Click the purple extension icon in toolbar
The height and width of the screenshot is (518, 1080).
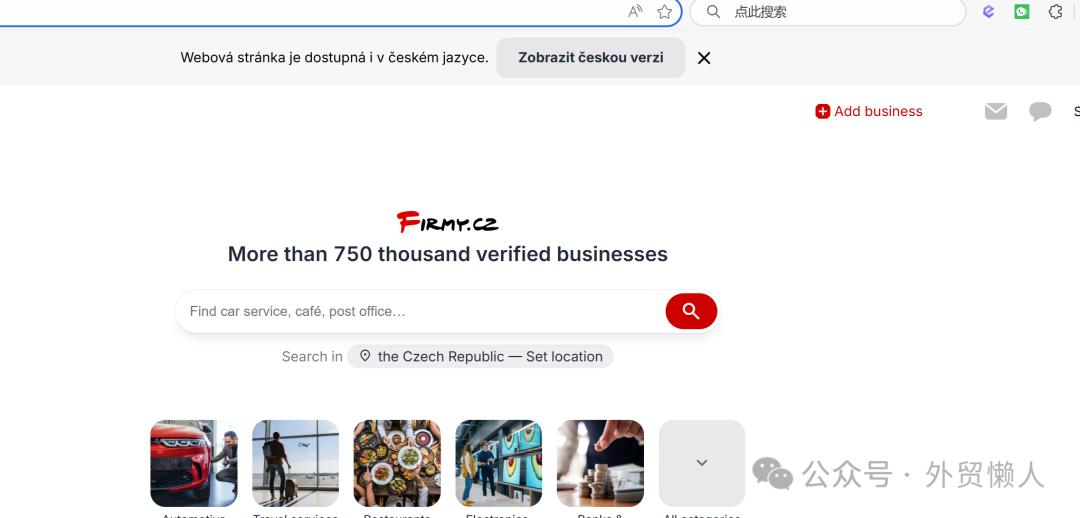coord(988,12)
